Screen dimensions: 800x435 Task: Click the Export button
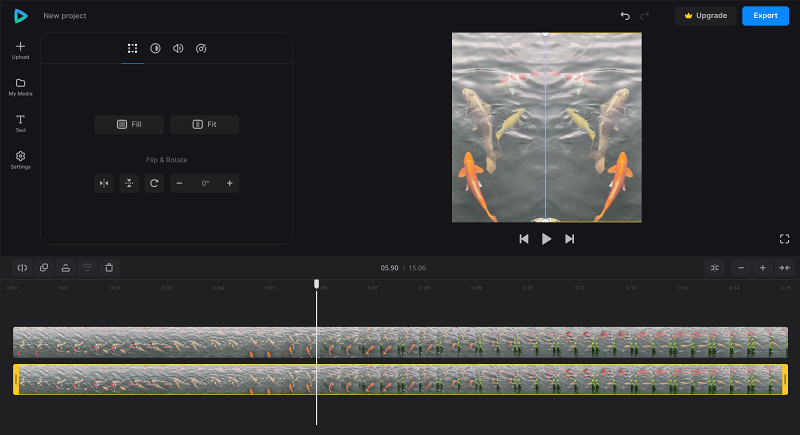tap(765, 16)
